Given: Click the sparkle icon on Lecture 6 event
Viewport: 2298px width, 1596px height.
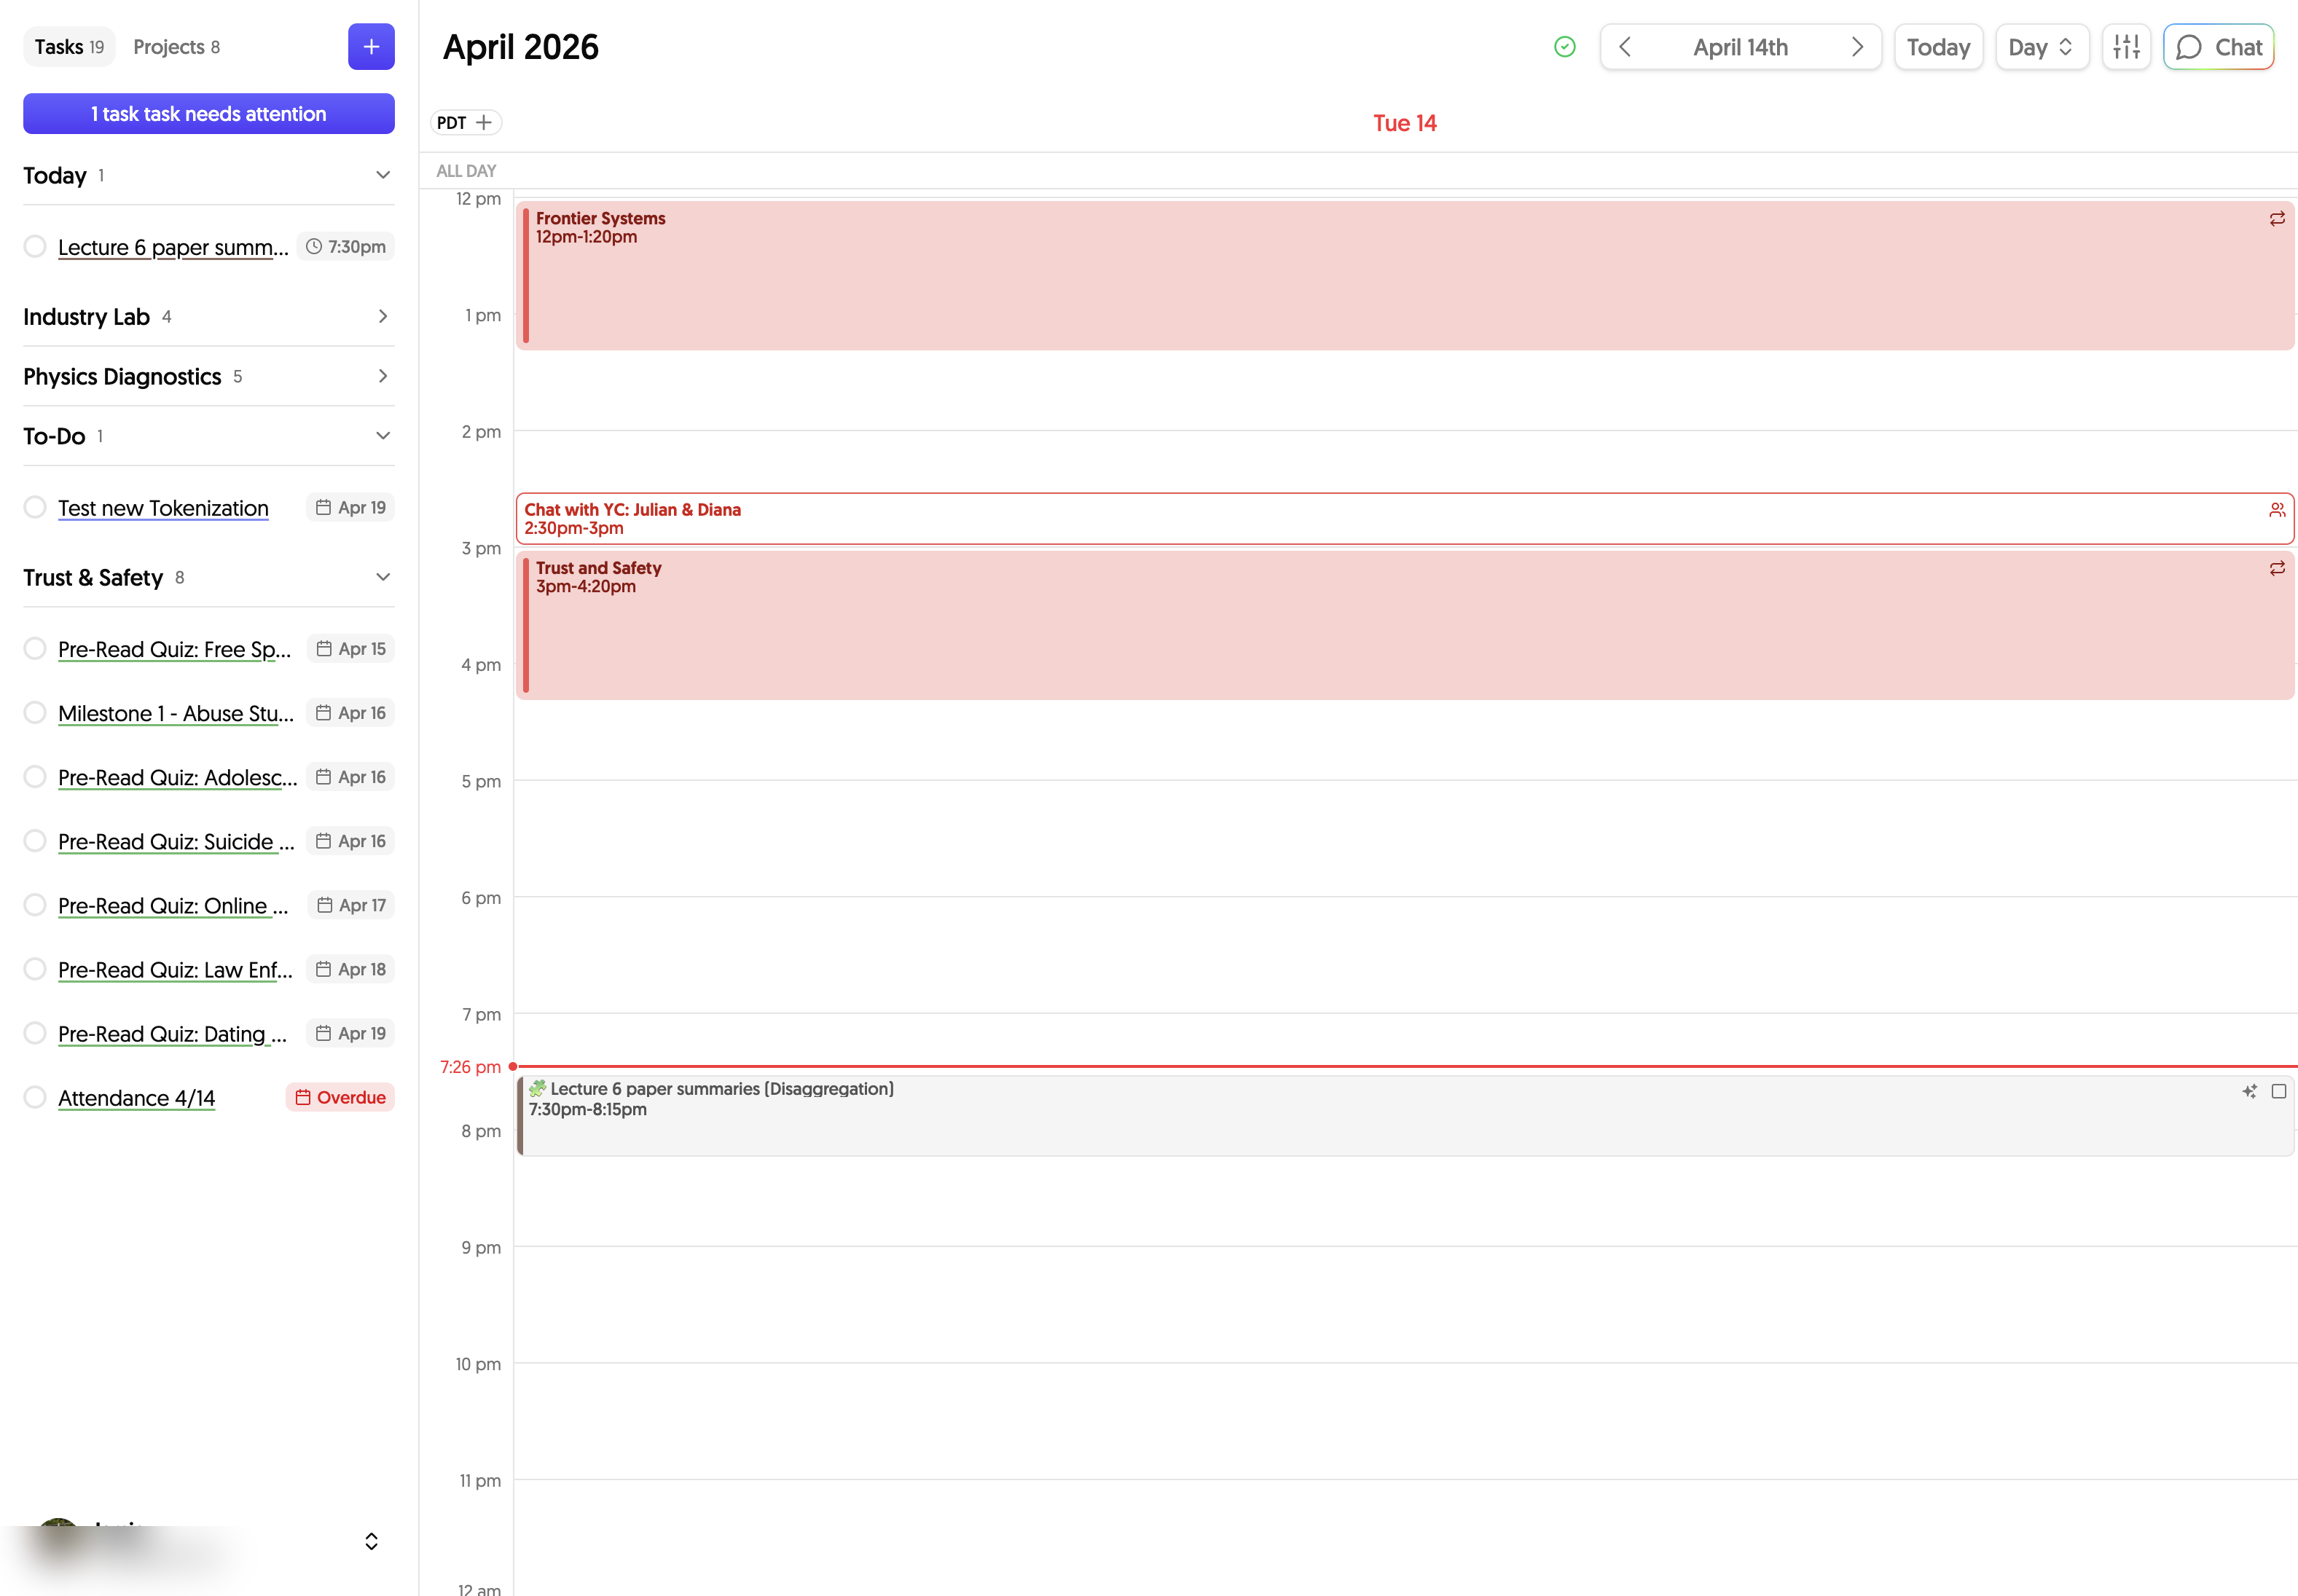Looking at the screenshot, I should point(2249,1091).
